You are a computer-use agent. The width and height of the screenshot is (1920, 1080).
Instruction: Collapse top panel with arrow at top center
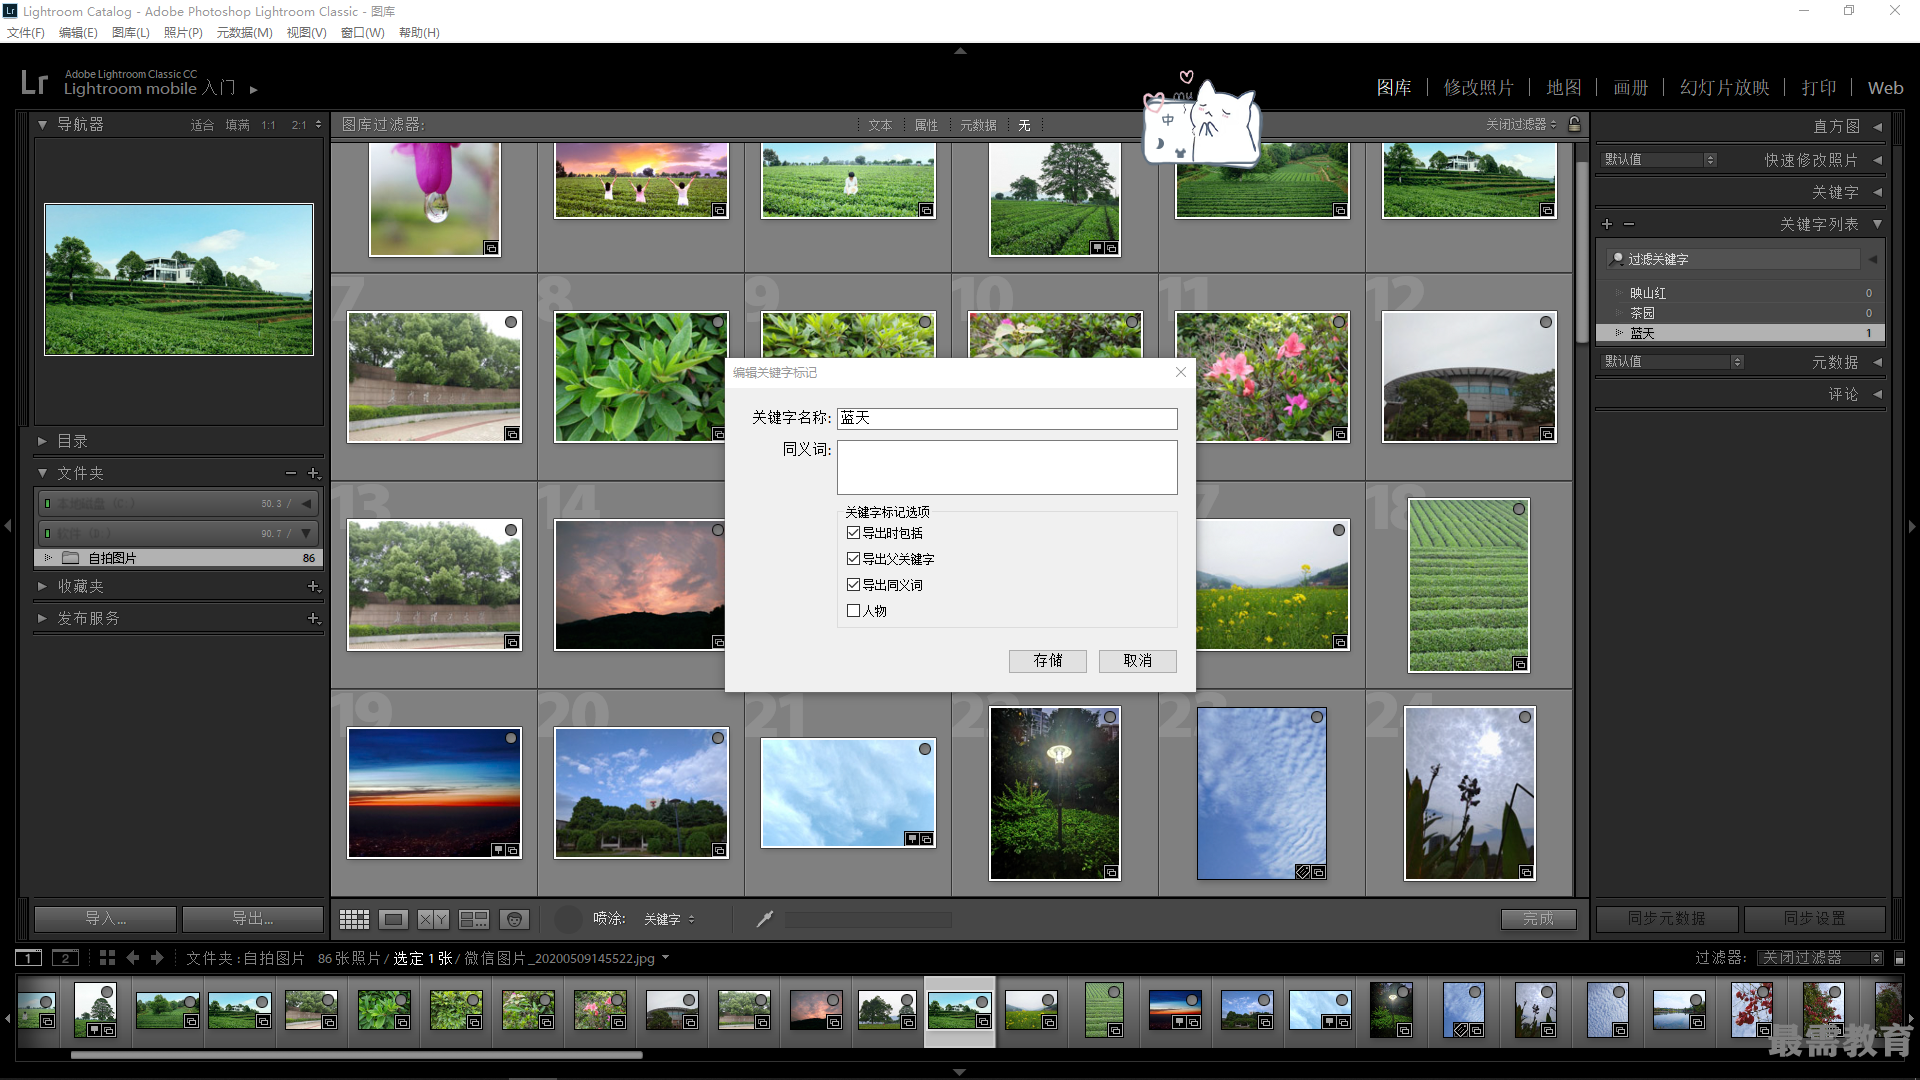pyautogui.click(x=960, y=50)
